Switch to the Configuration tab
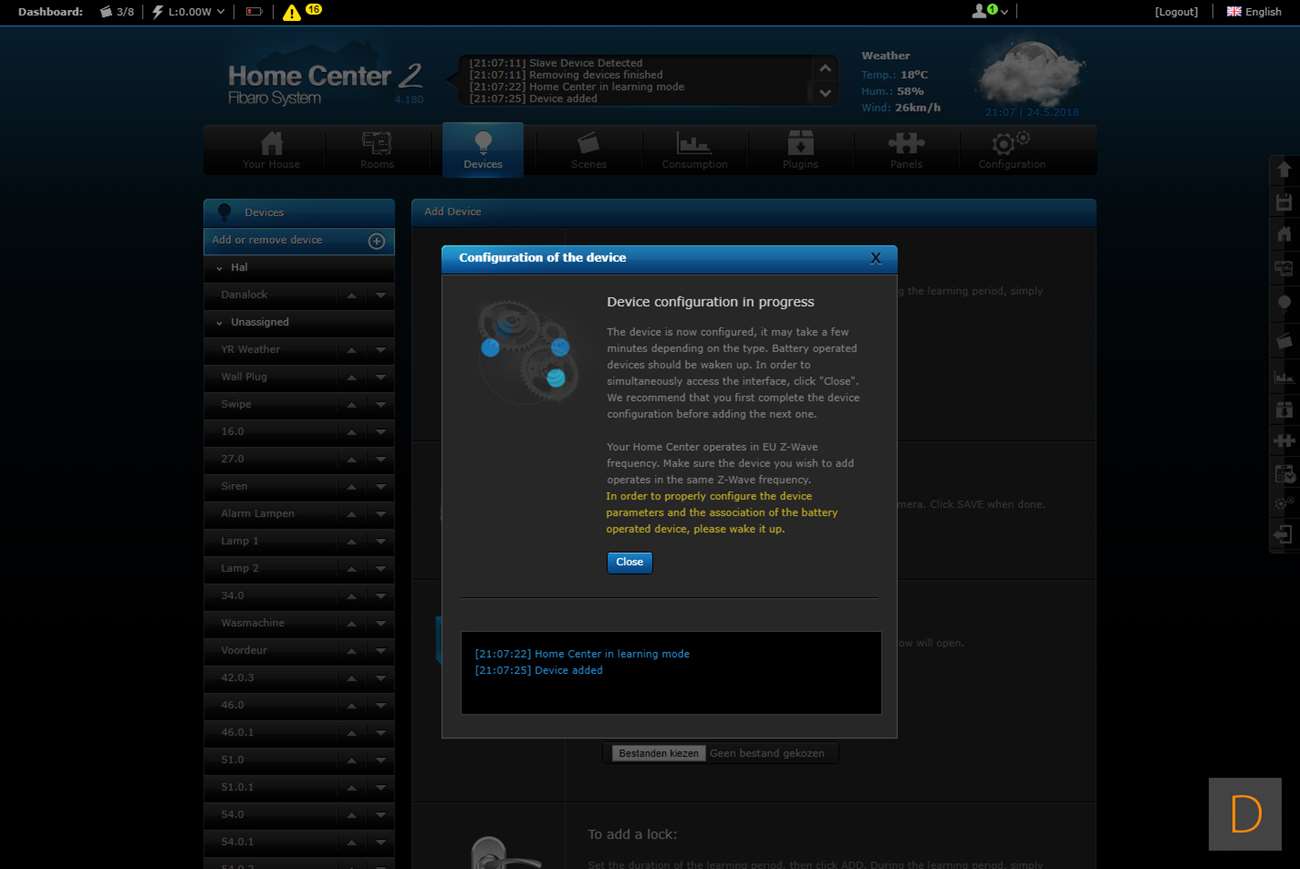Screen dimensions: 1300x869 1011,150
